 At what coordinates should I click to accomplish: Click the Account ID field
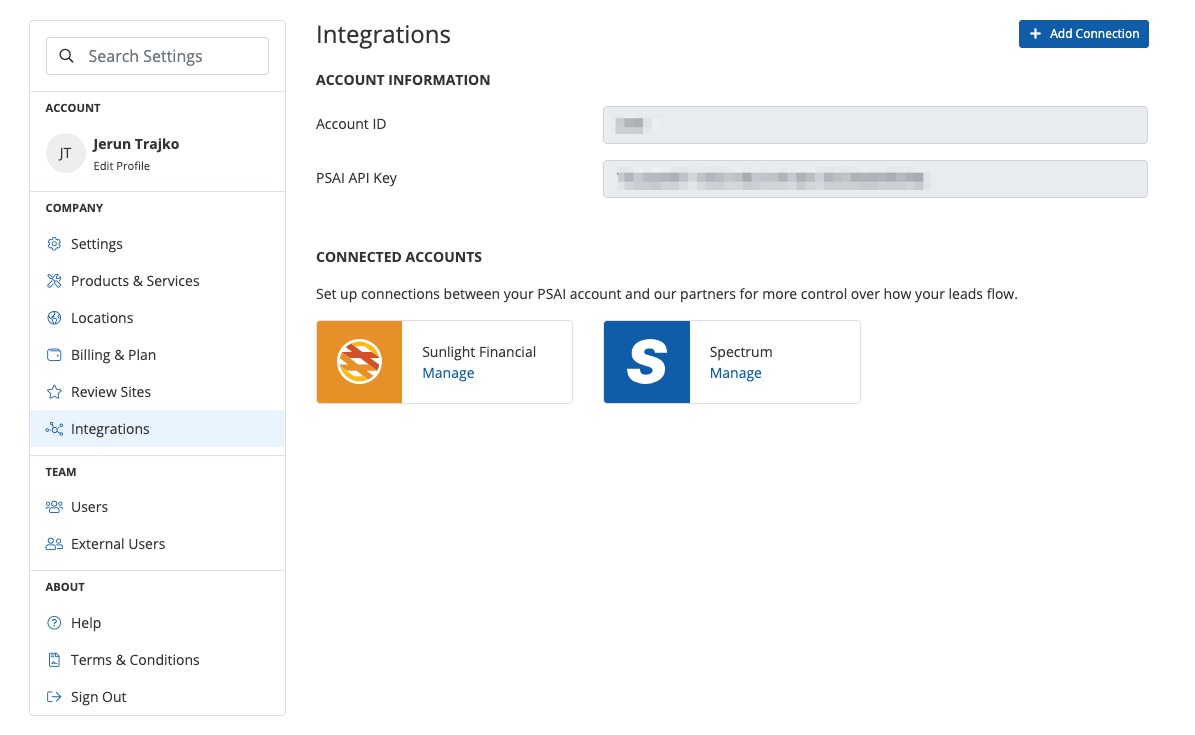point(874,125)
